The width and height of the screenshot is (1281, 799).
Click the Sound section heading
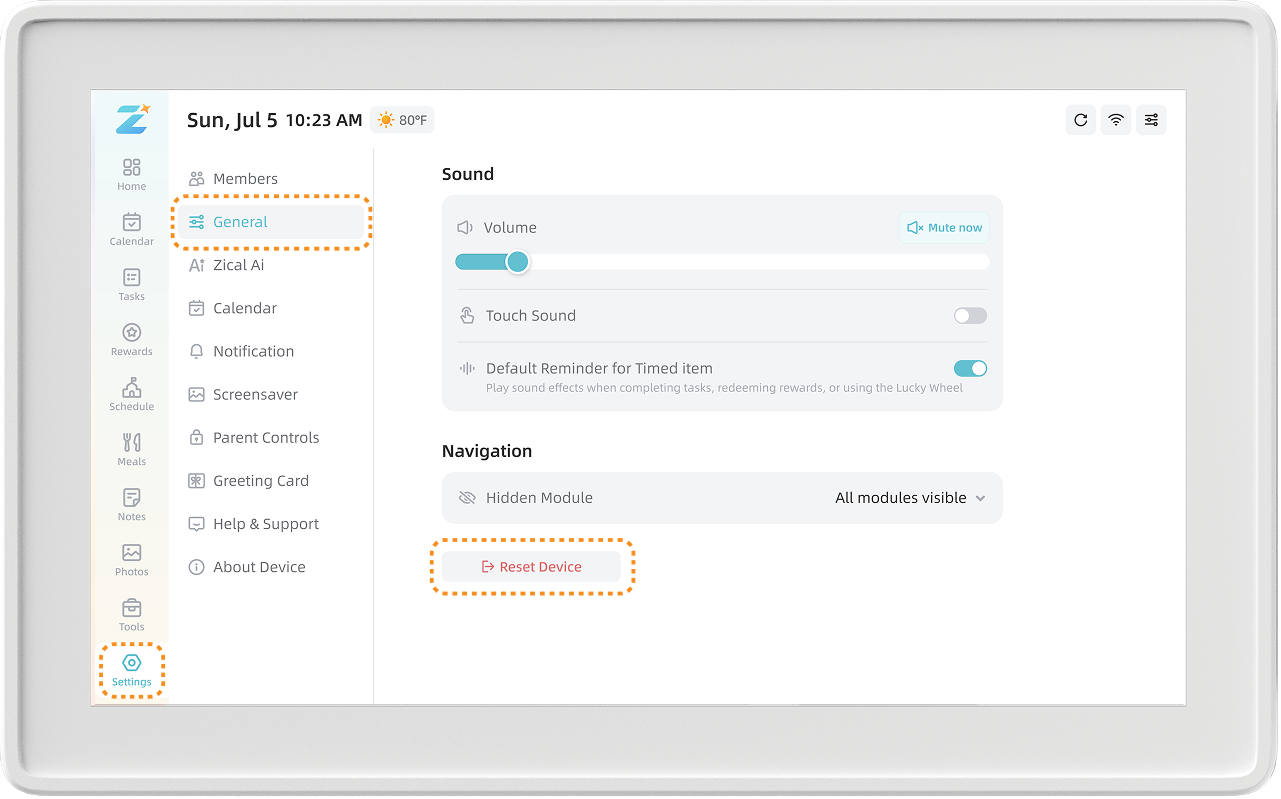tap(468, 174)
